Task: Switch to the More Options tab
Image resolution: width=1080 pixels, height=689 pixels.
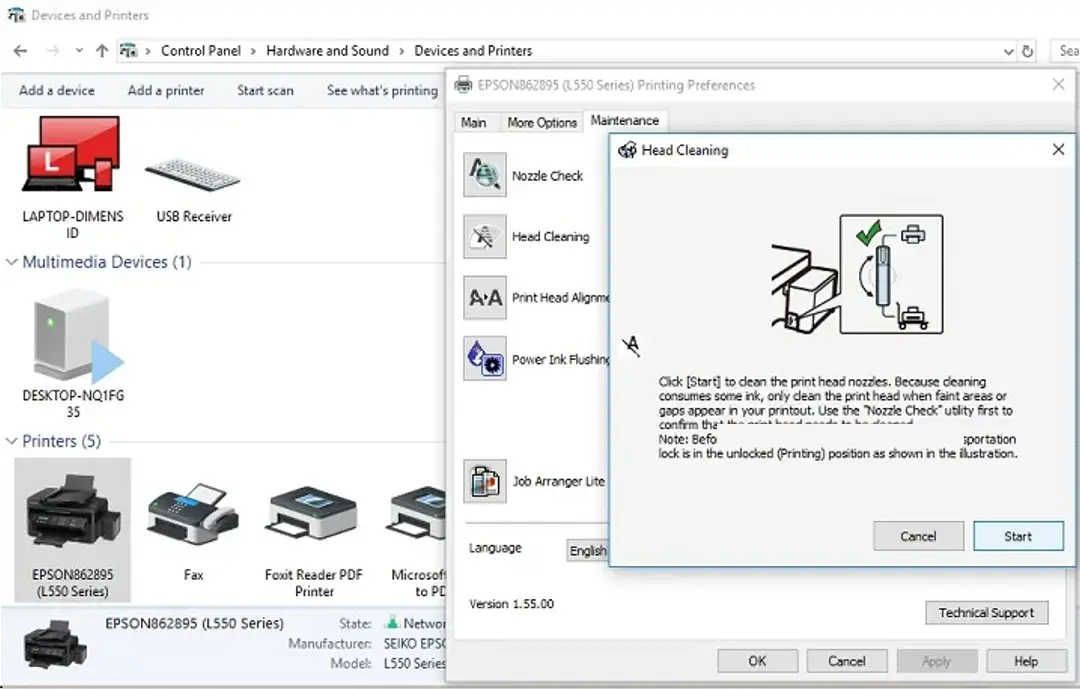Action: click(542, 122)
